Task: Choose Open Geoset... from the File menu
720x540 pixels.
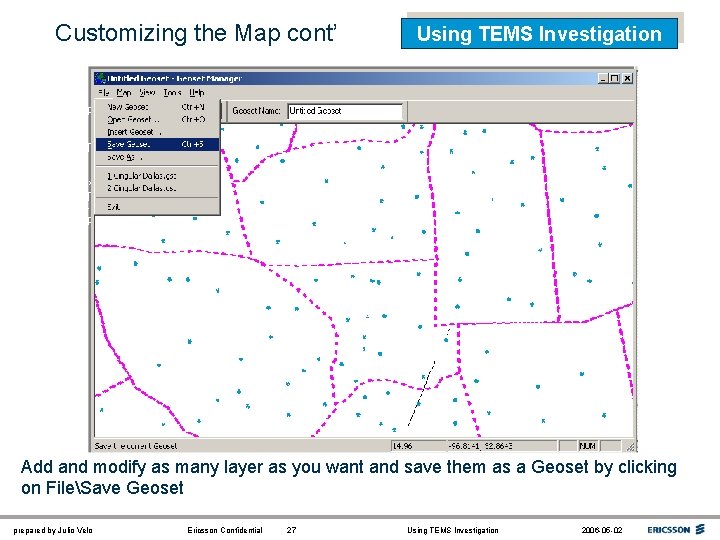Action: point(157,119)
